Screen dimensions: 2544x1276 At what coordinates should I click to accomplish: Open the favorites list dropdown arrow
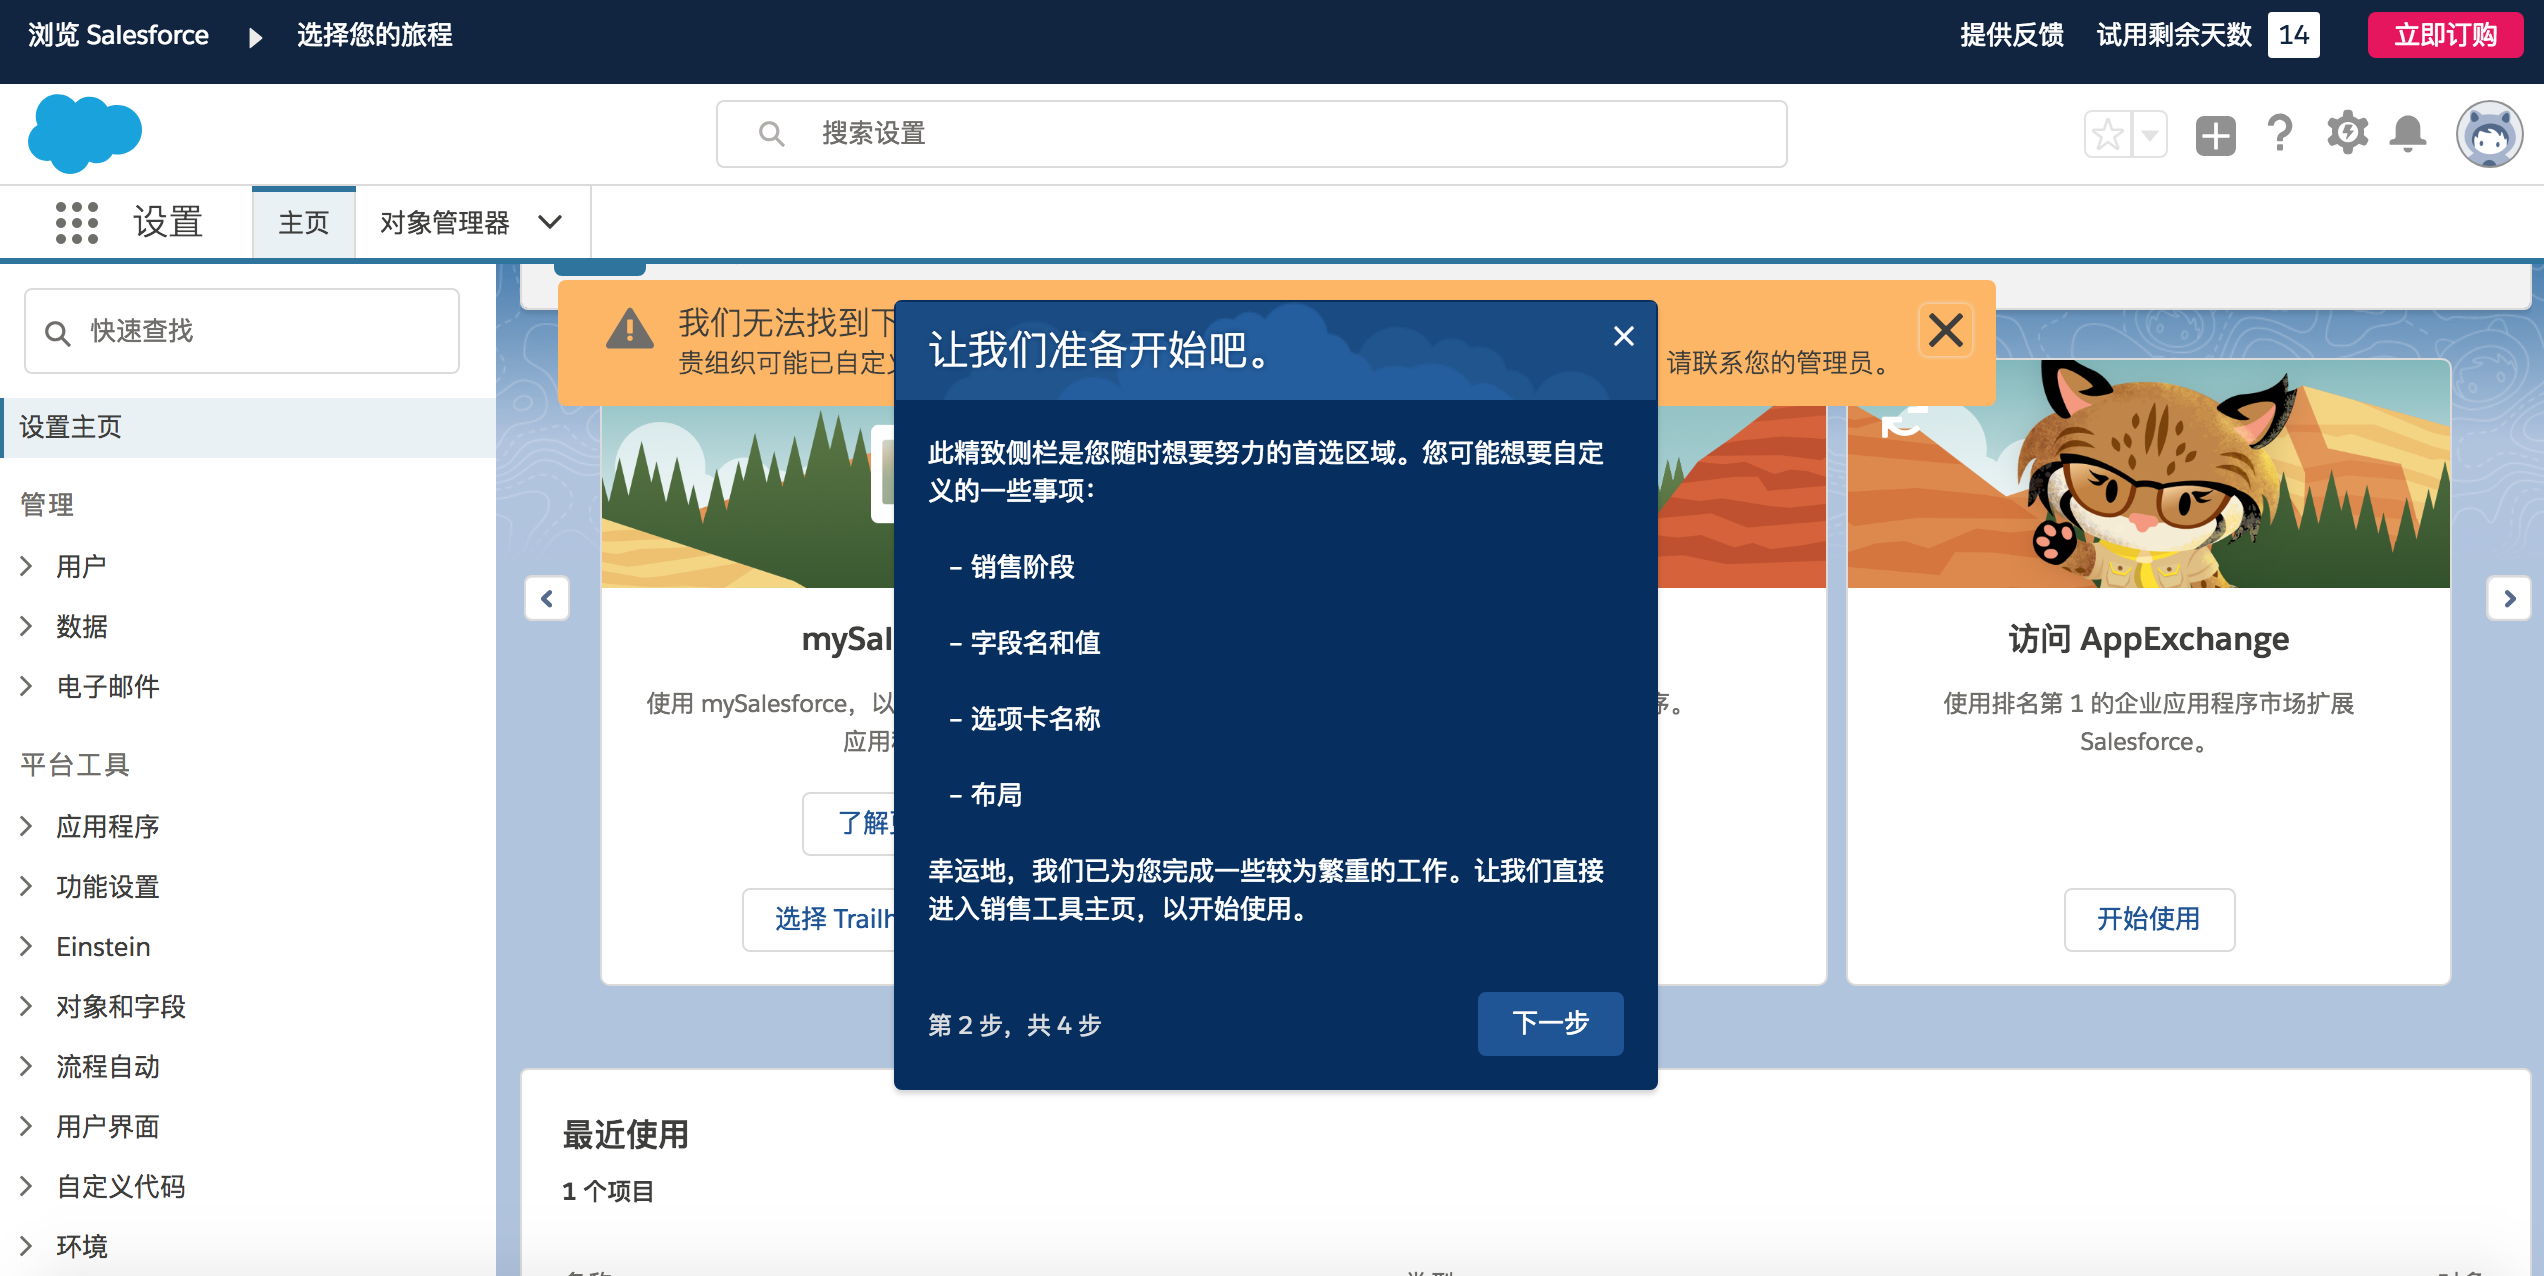pos(2149,134)
